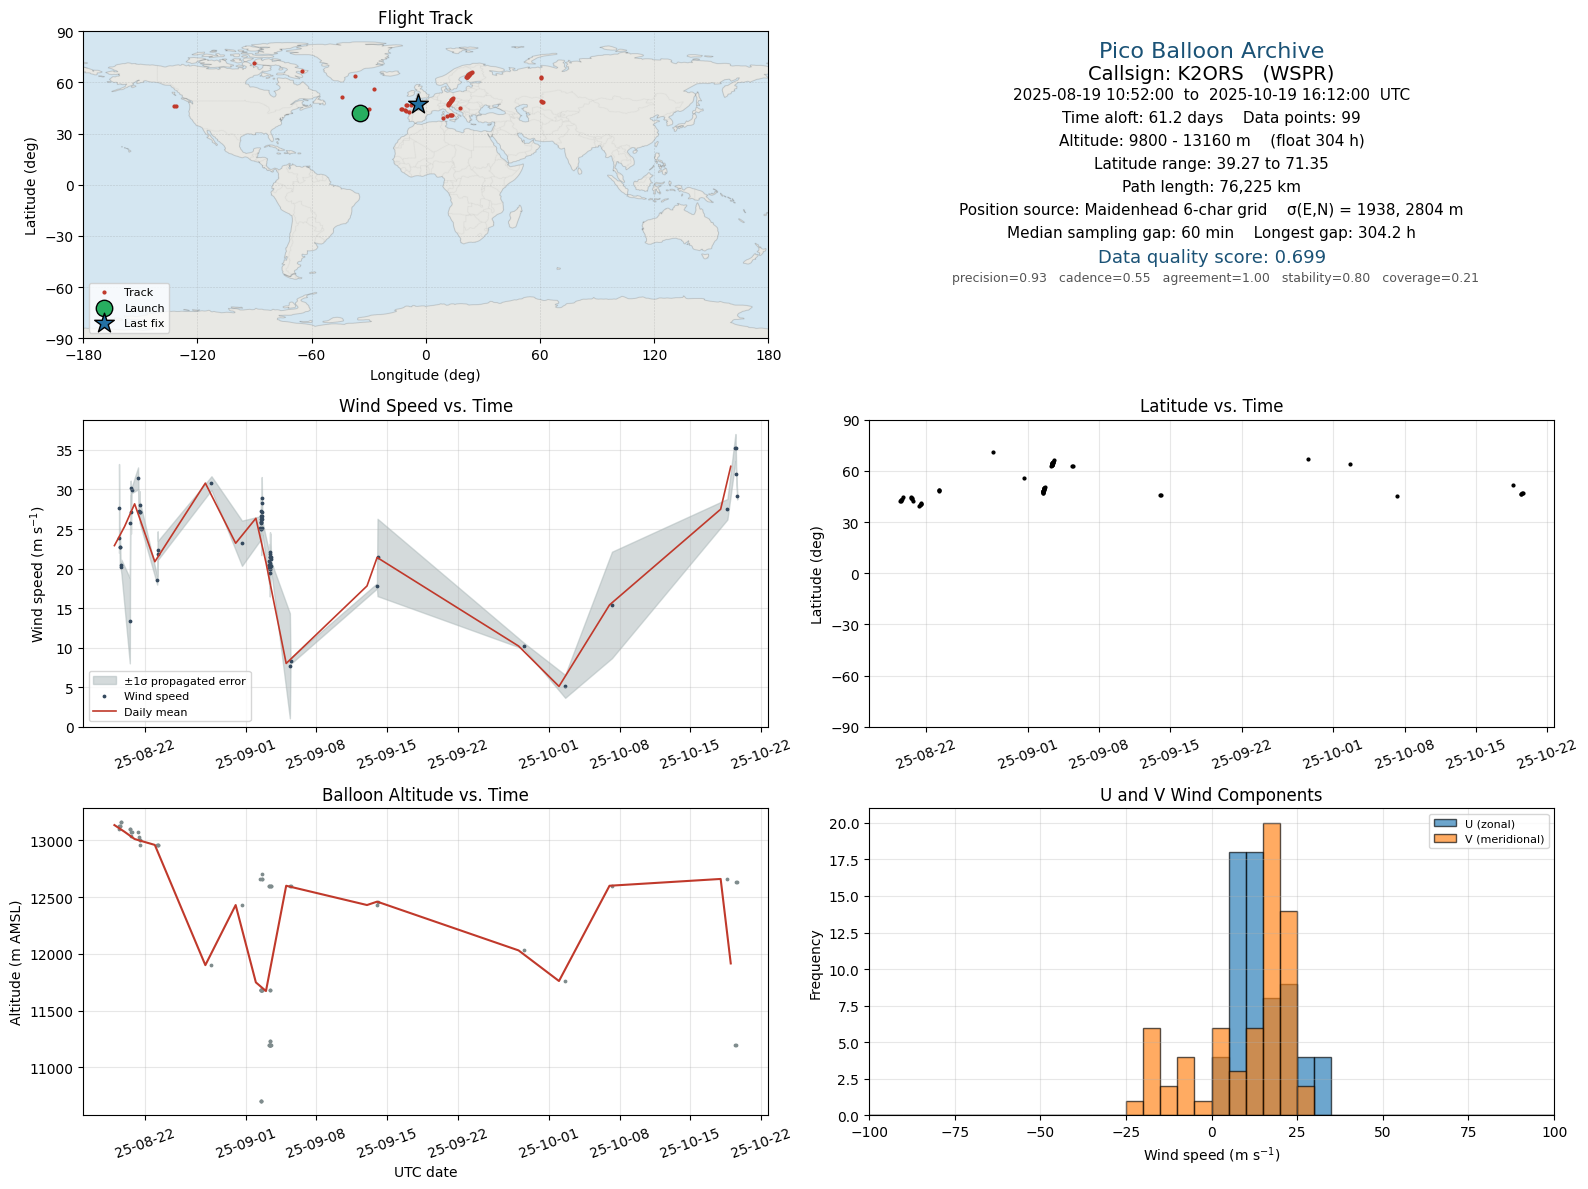Click the "Daily mean" legend label
The image size is (1588, 1189).
pos(155,712)
